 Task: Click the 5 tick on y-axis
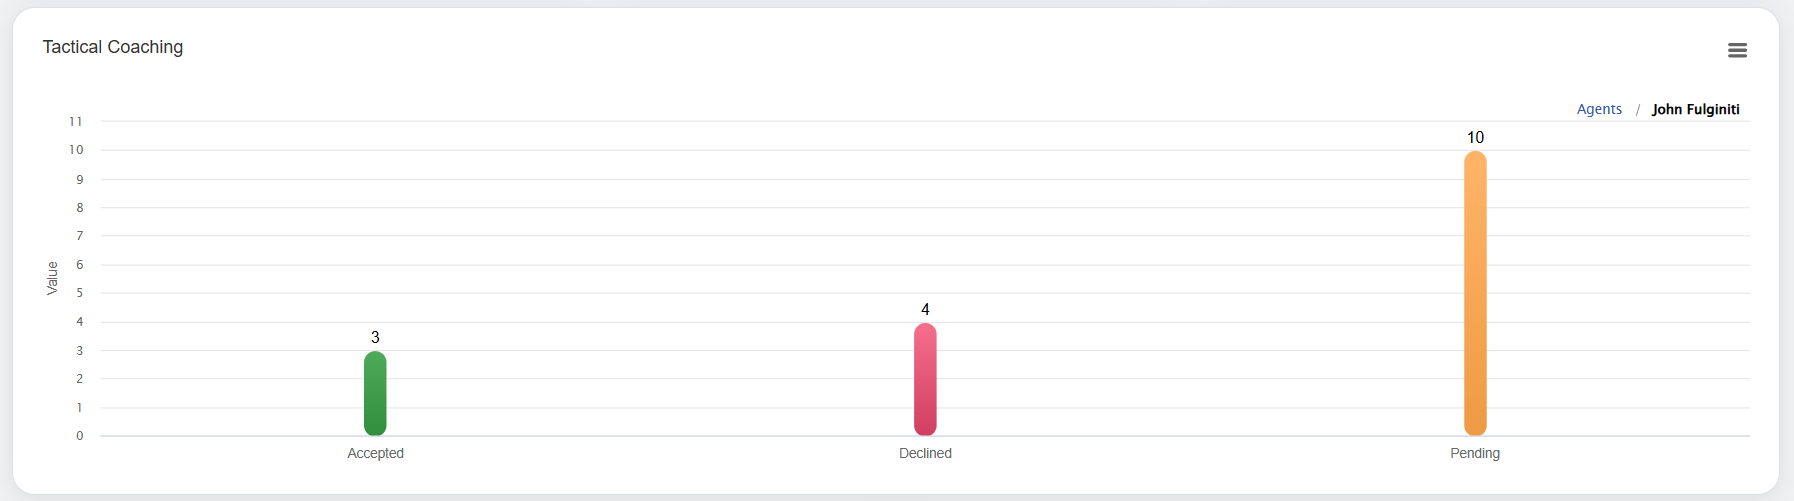(80, 293)
